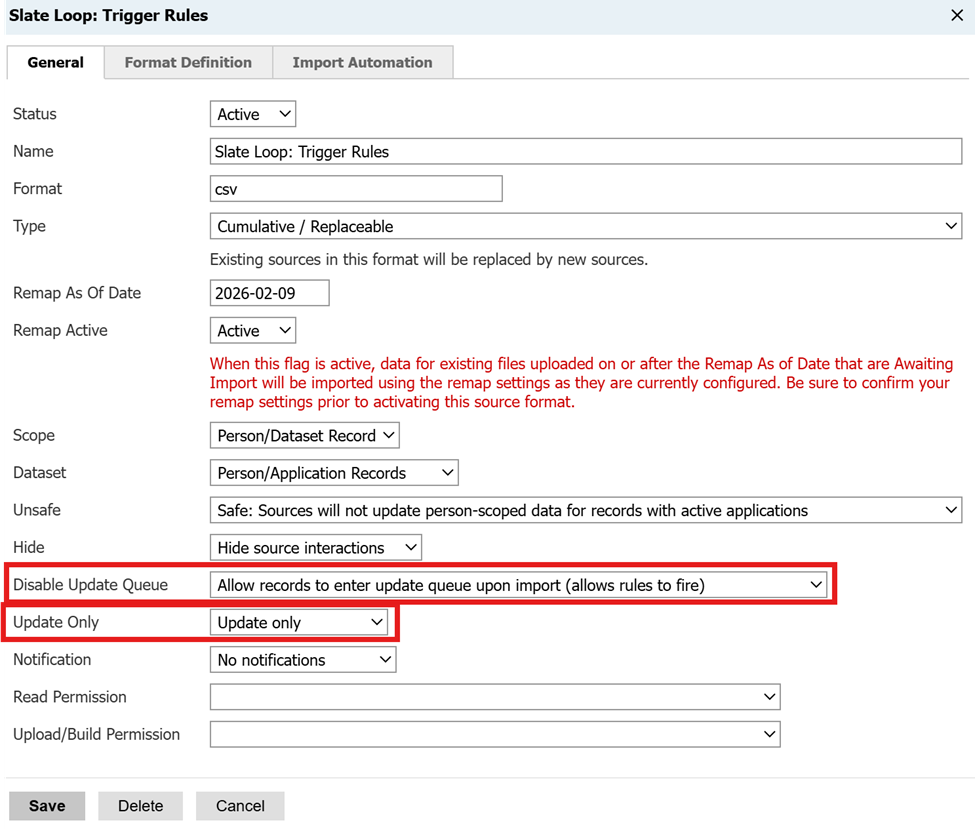The width and height of the screenshot is (975, 829).
Task: Open the Dataset dropdown
Action: (334, 473)
